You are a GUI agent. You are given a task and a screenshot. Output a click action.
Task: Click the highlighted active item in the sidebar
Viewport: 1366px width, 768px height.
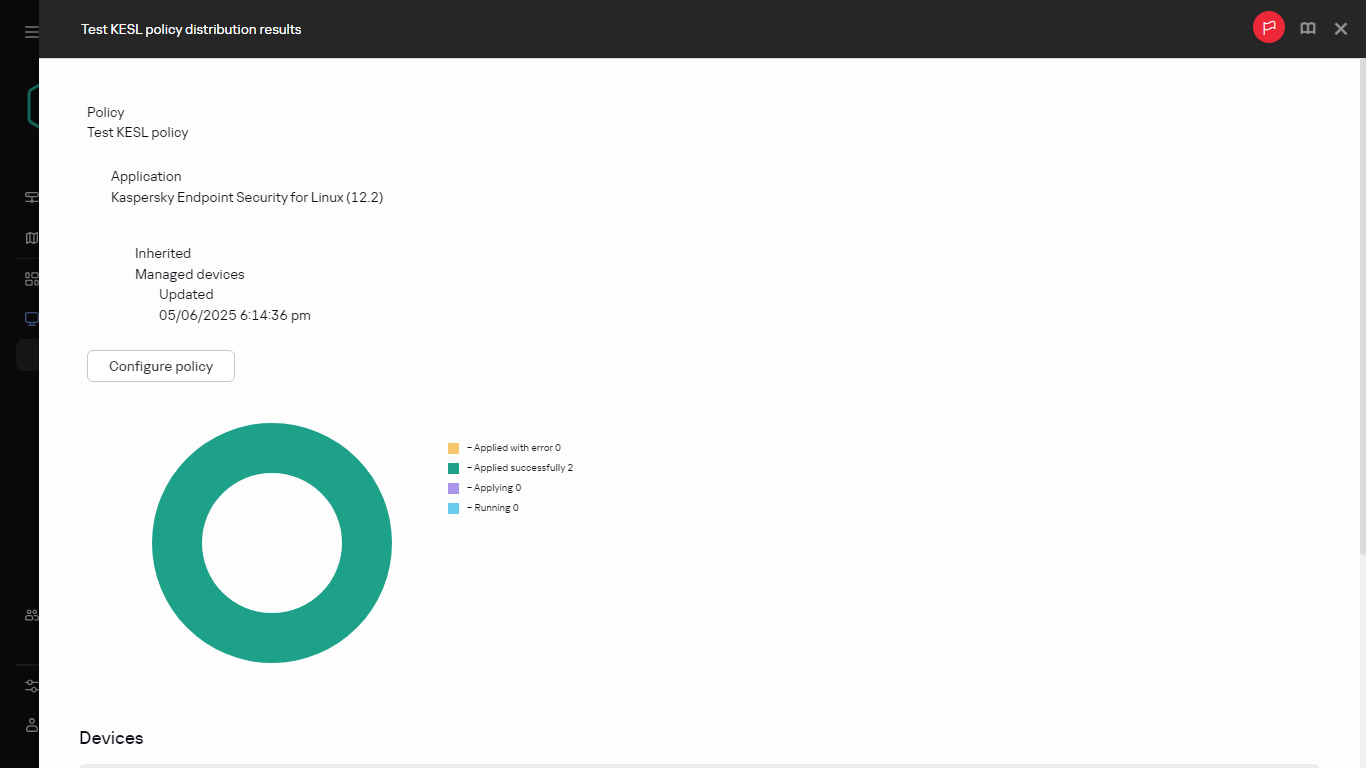(29, 355)
